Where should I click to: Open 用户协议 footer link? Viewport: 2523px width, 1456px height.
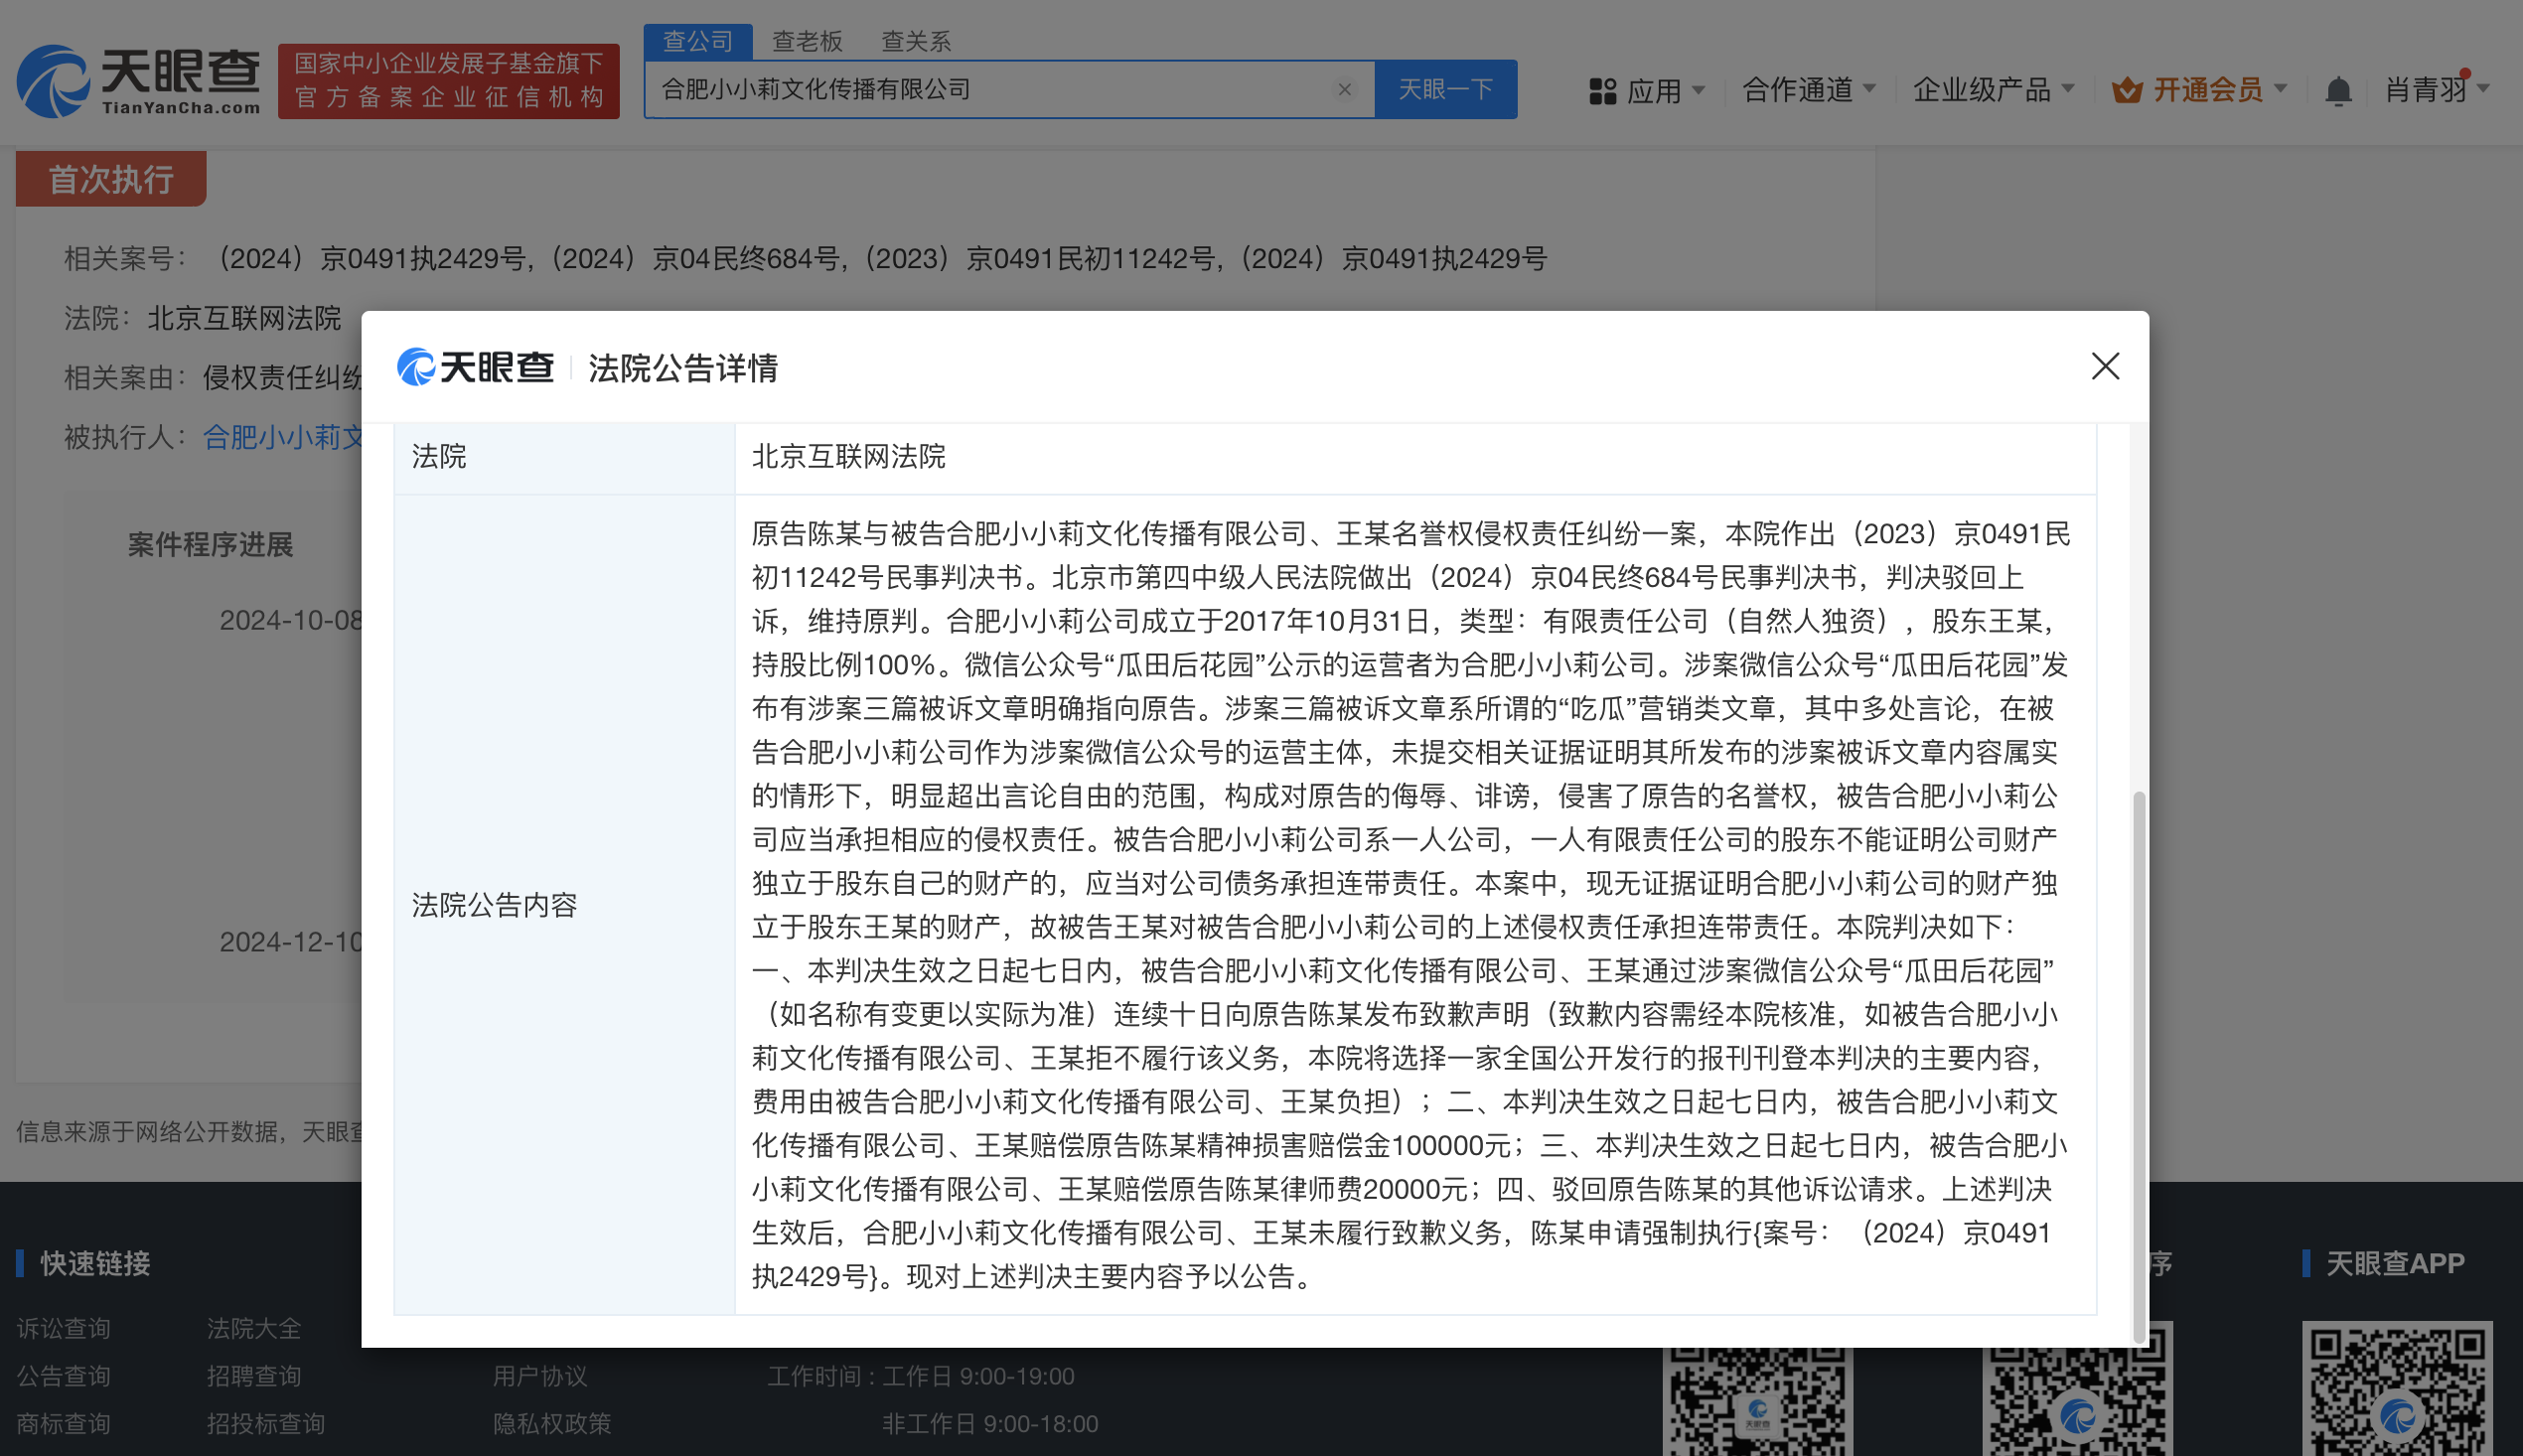pos(539,1376)
